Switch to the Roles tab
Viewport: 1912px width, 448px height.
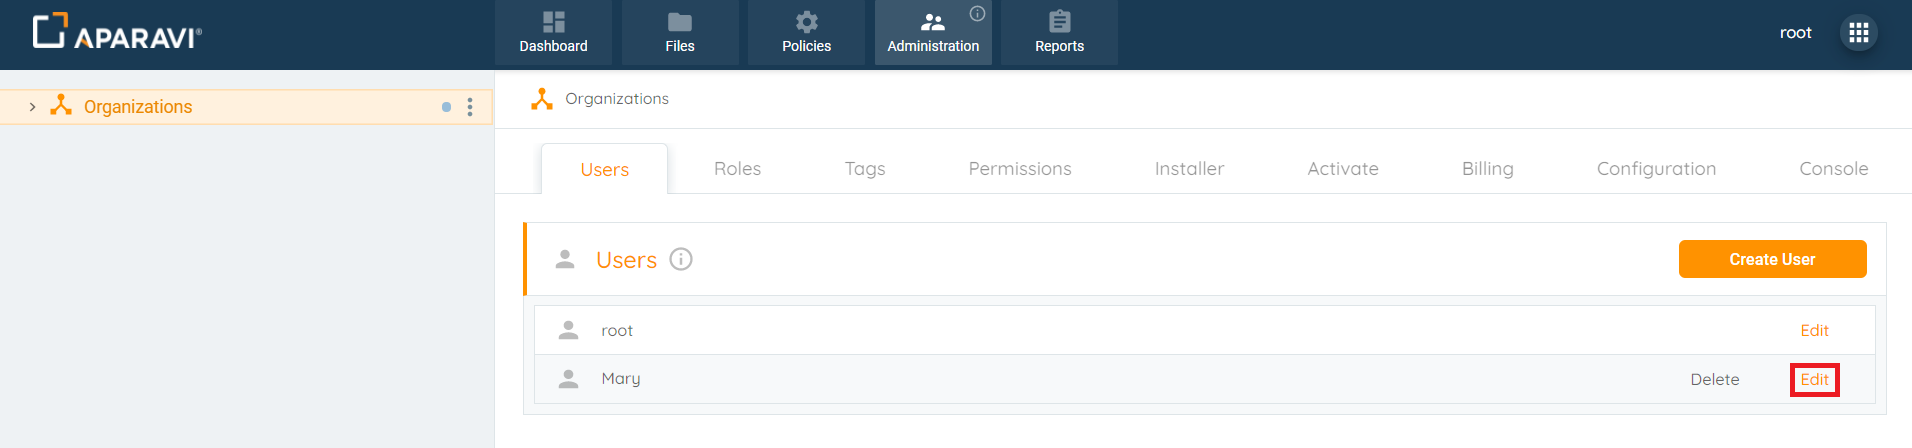(x=737, y=169)
